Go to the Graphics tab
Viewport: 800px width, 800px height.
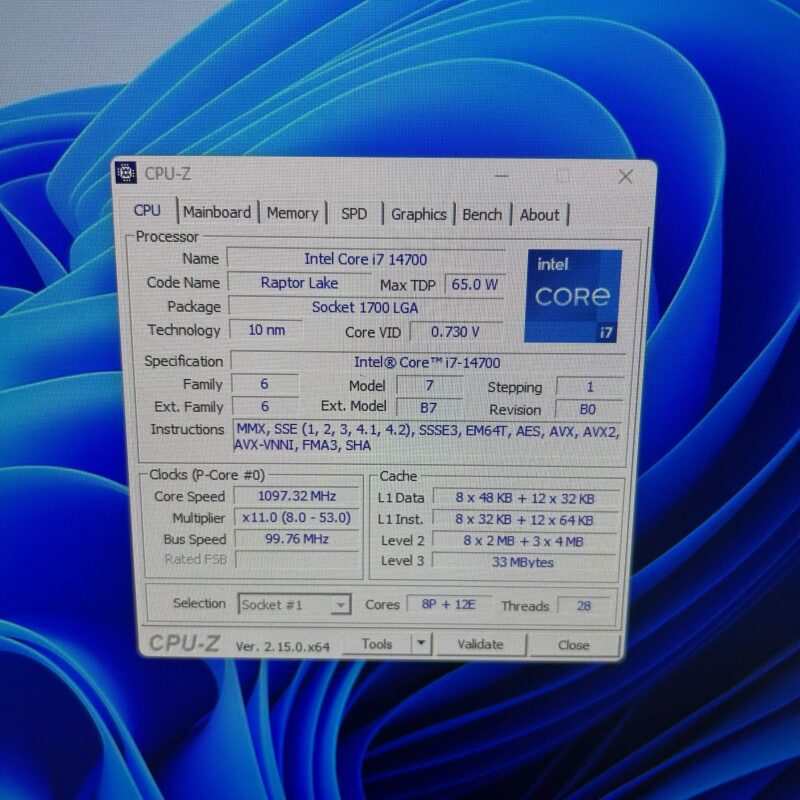418,214
